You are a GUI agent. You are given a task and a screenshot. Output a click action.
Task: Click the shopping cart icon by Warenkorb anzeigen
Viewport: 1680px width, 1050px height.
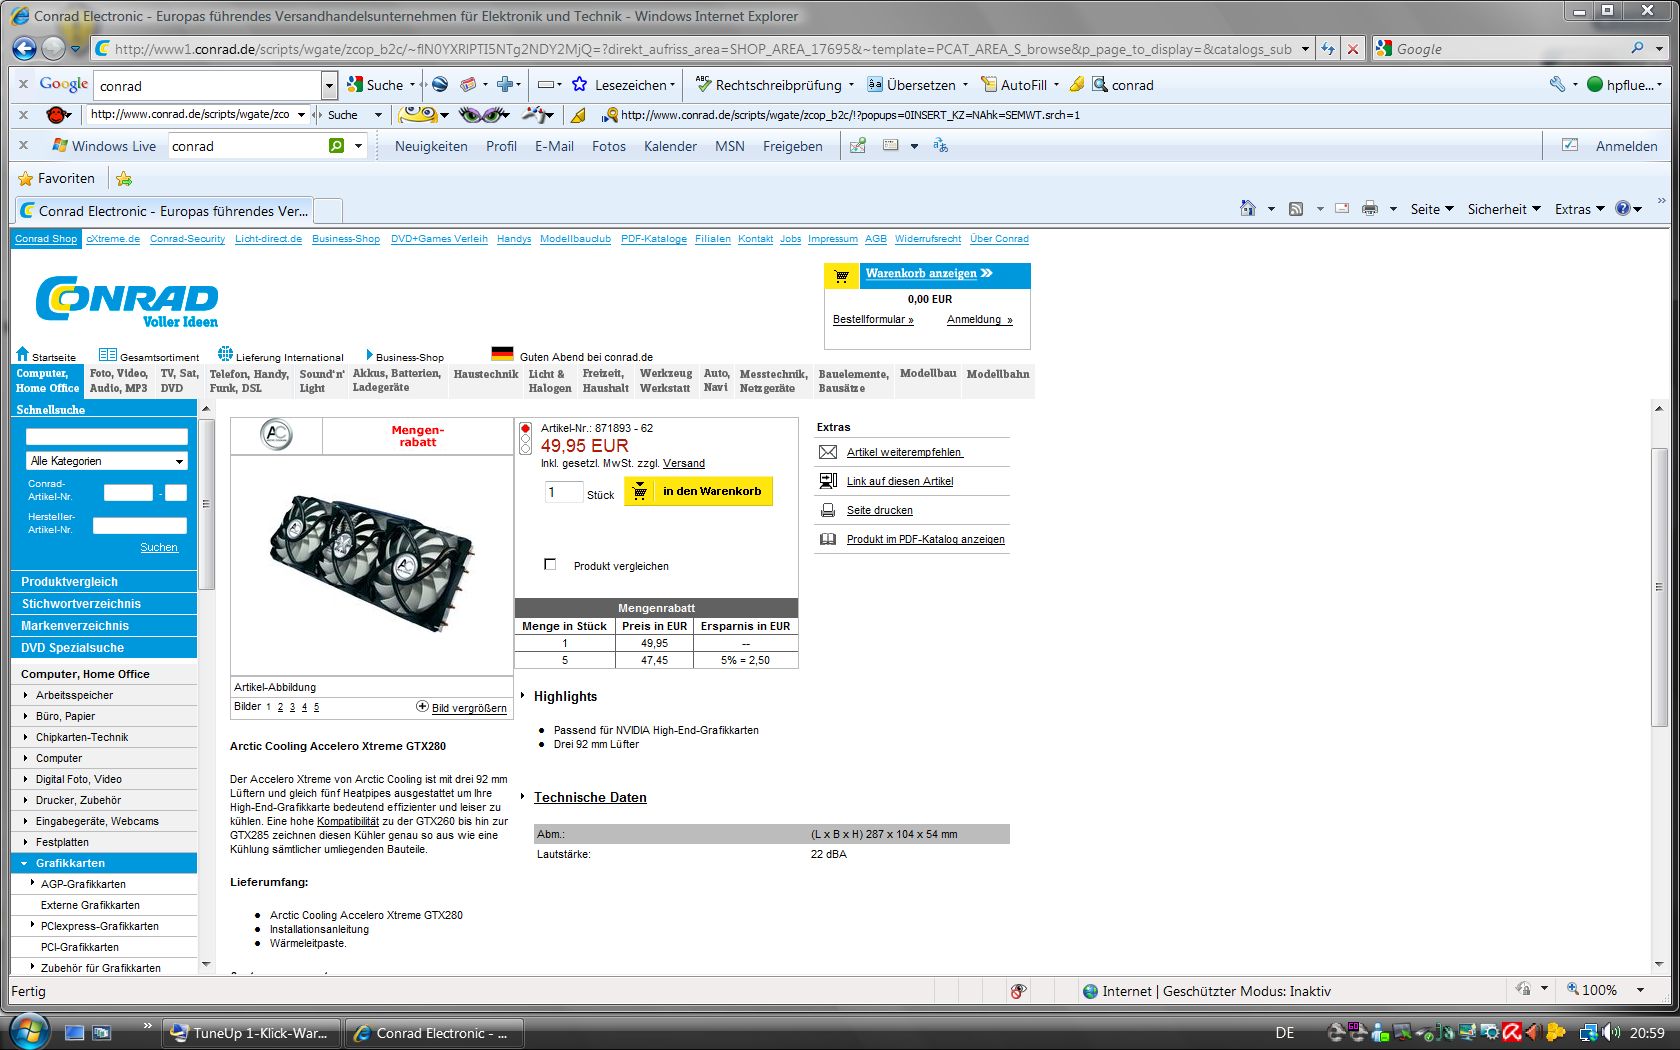(841, 276)
